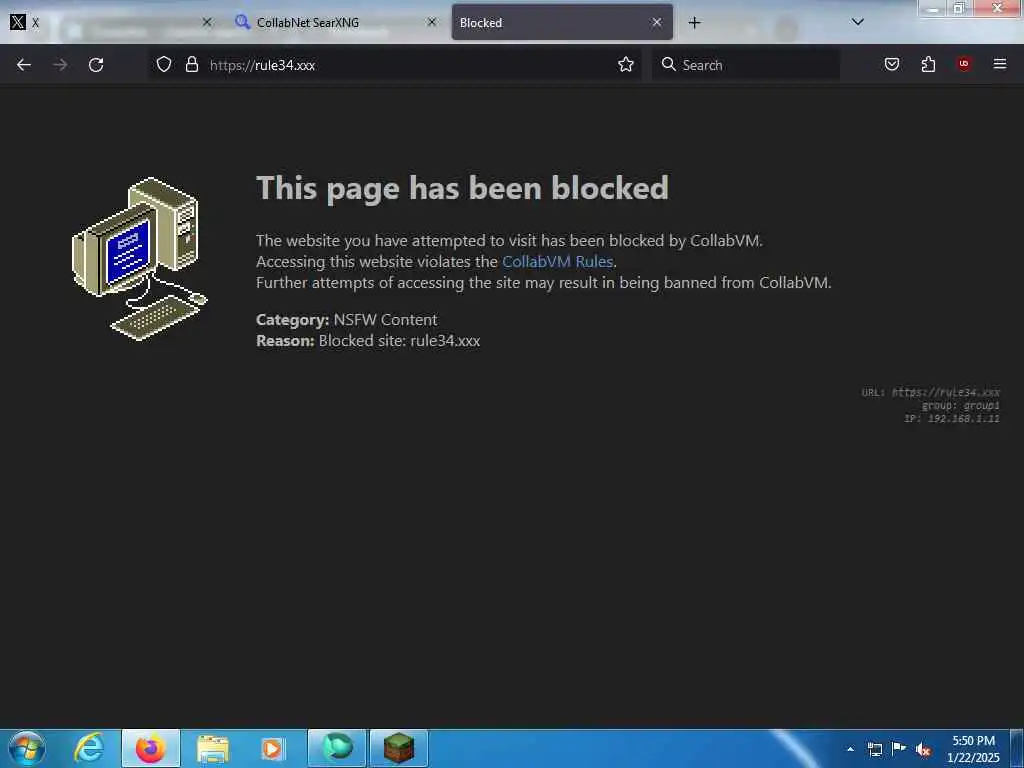This screenshot has width=1024, height=768.
Task: Open a new tab with plus button
Action: [694, 23]
